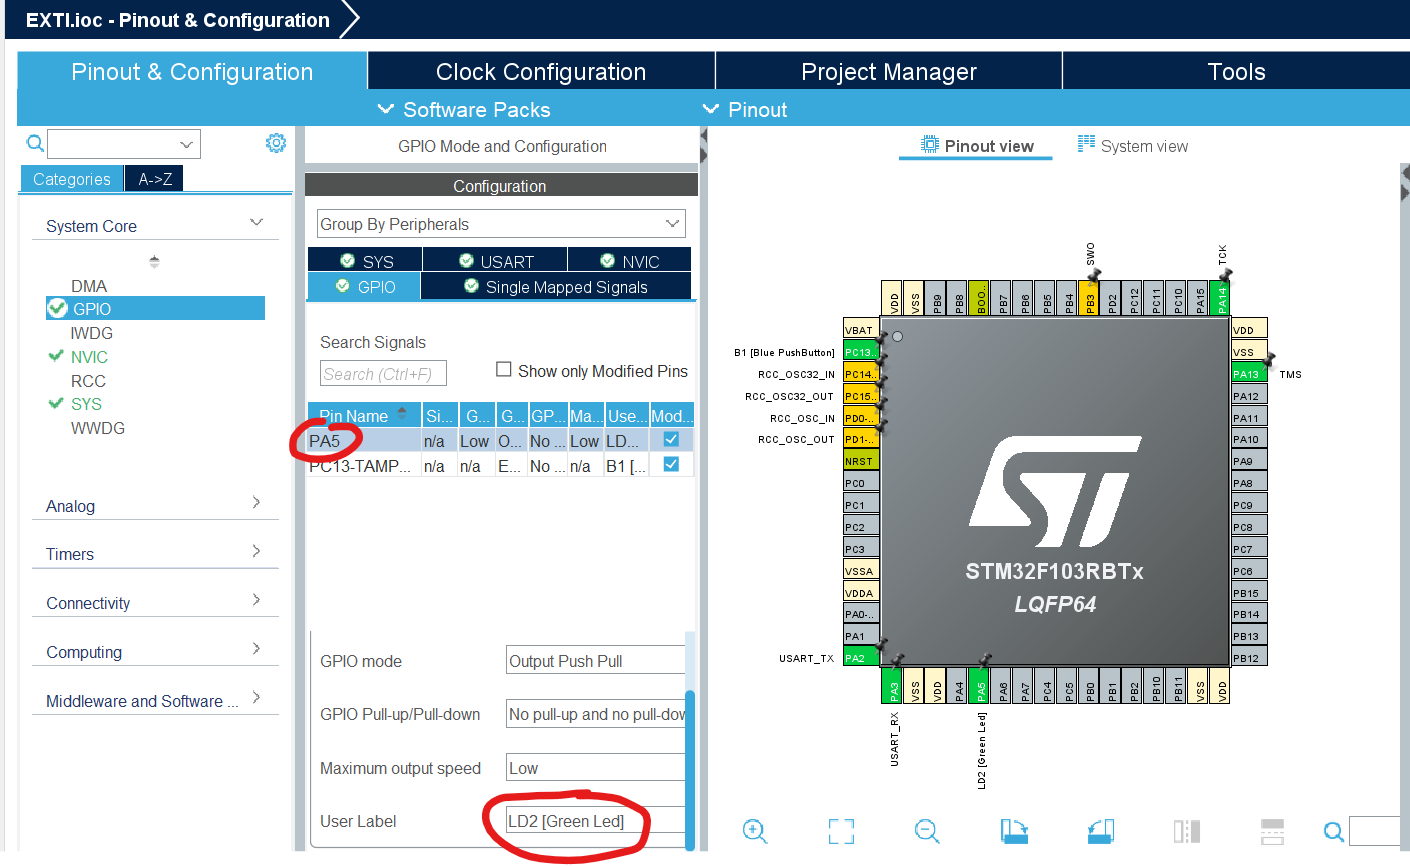Open the Maximum output speed dropdown
Viewport: 1410px width, 866px height.
point(596,768)
